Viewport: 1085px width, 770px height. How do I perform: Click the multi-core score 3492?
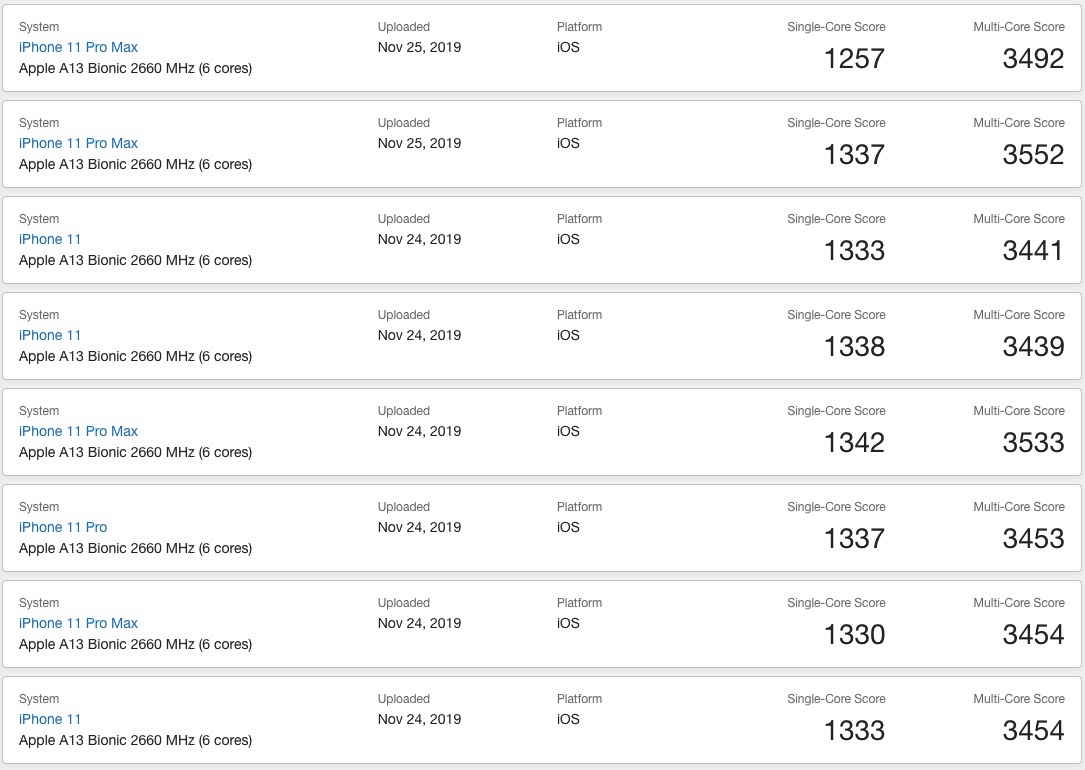click(1033, 59)
